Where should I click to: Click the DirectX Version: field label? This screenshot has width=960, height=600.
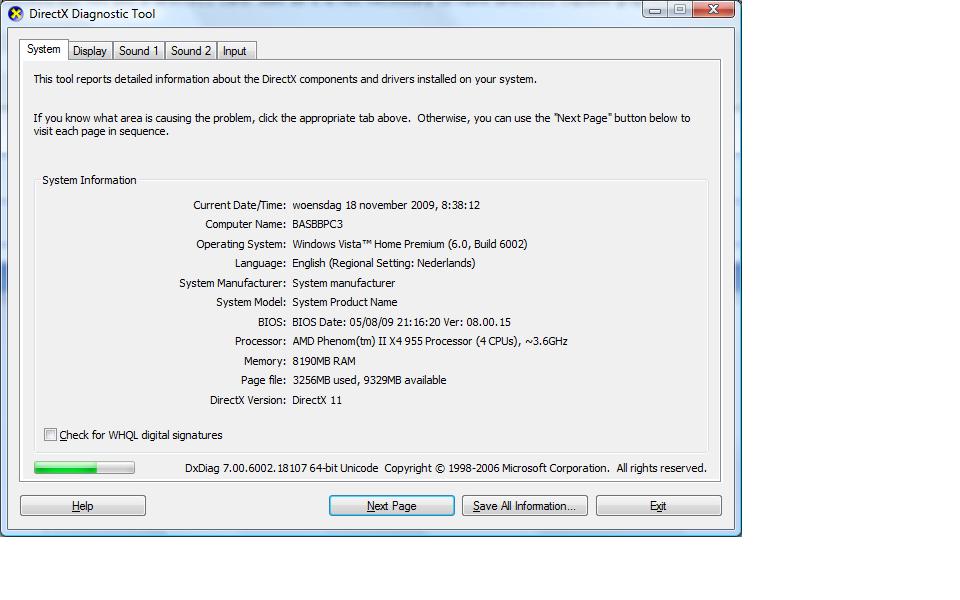248,400
